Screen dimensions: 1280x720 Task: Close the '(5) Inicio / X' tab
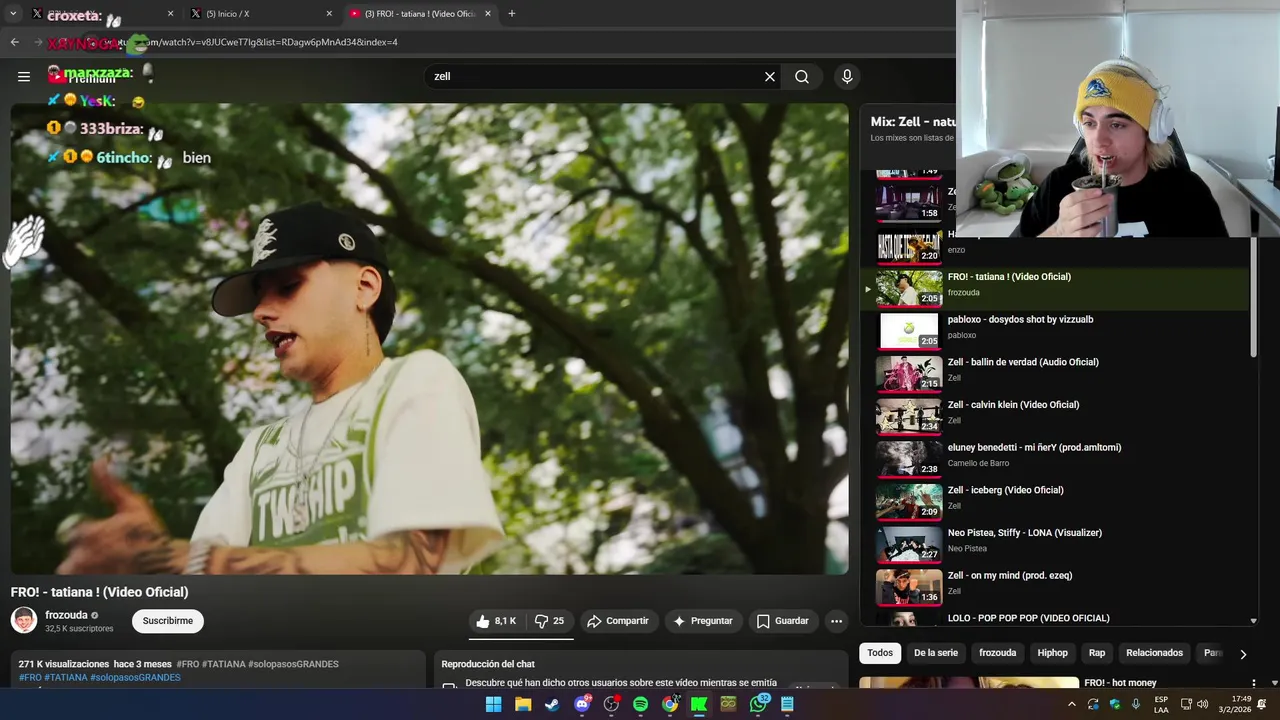tap(329, 14)
